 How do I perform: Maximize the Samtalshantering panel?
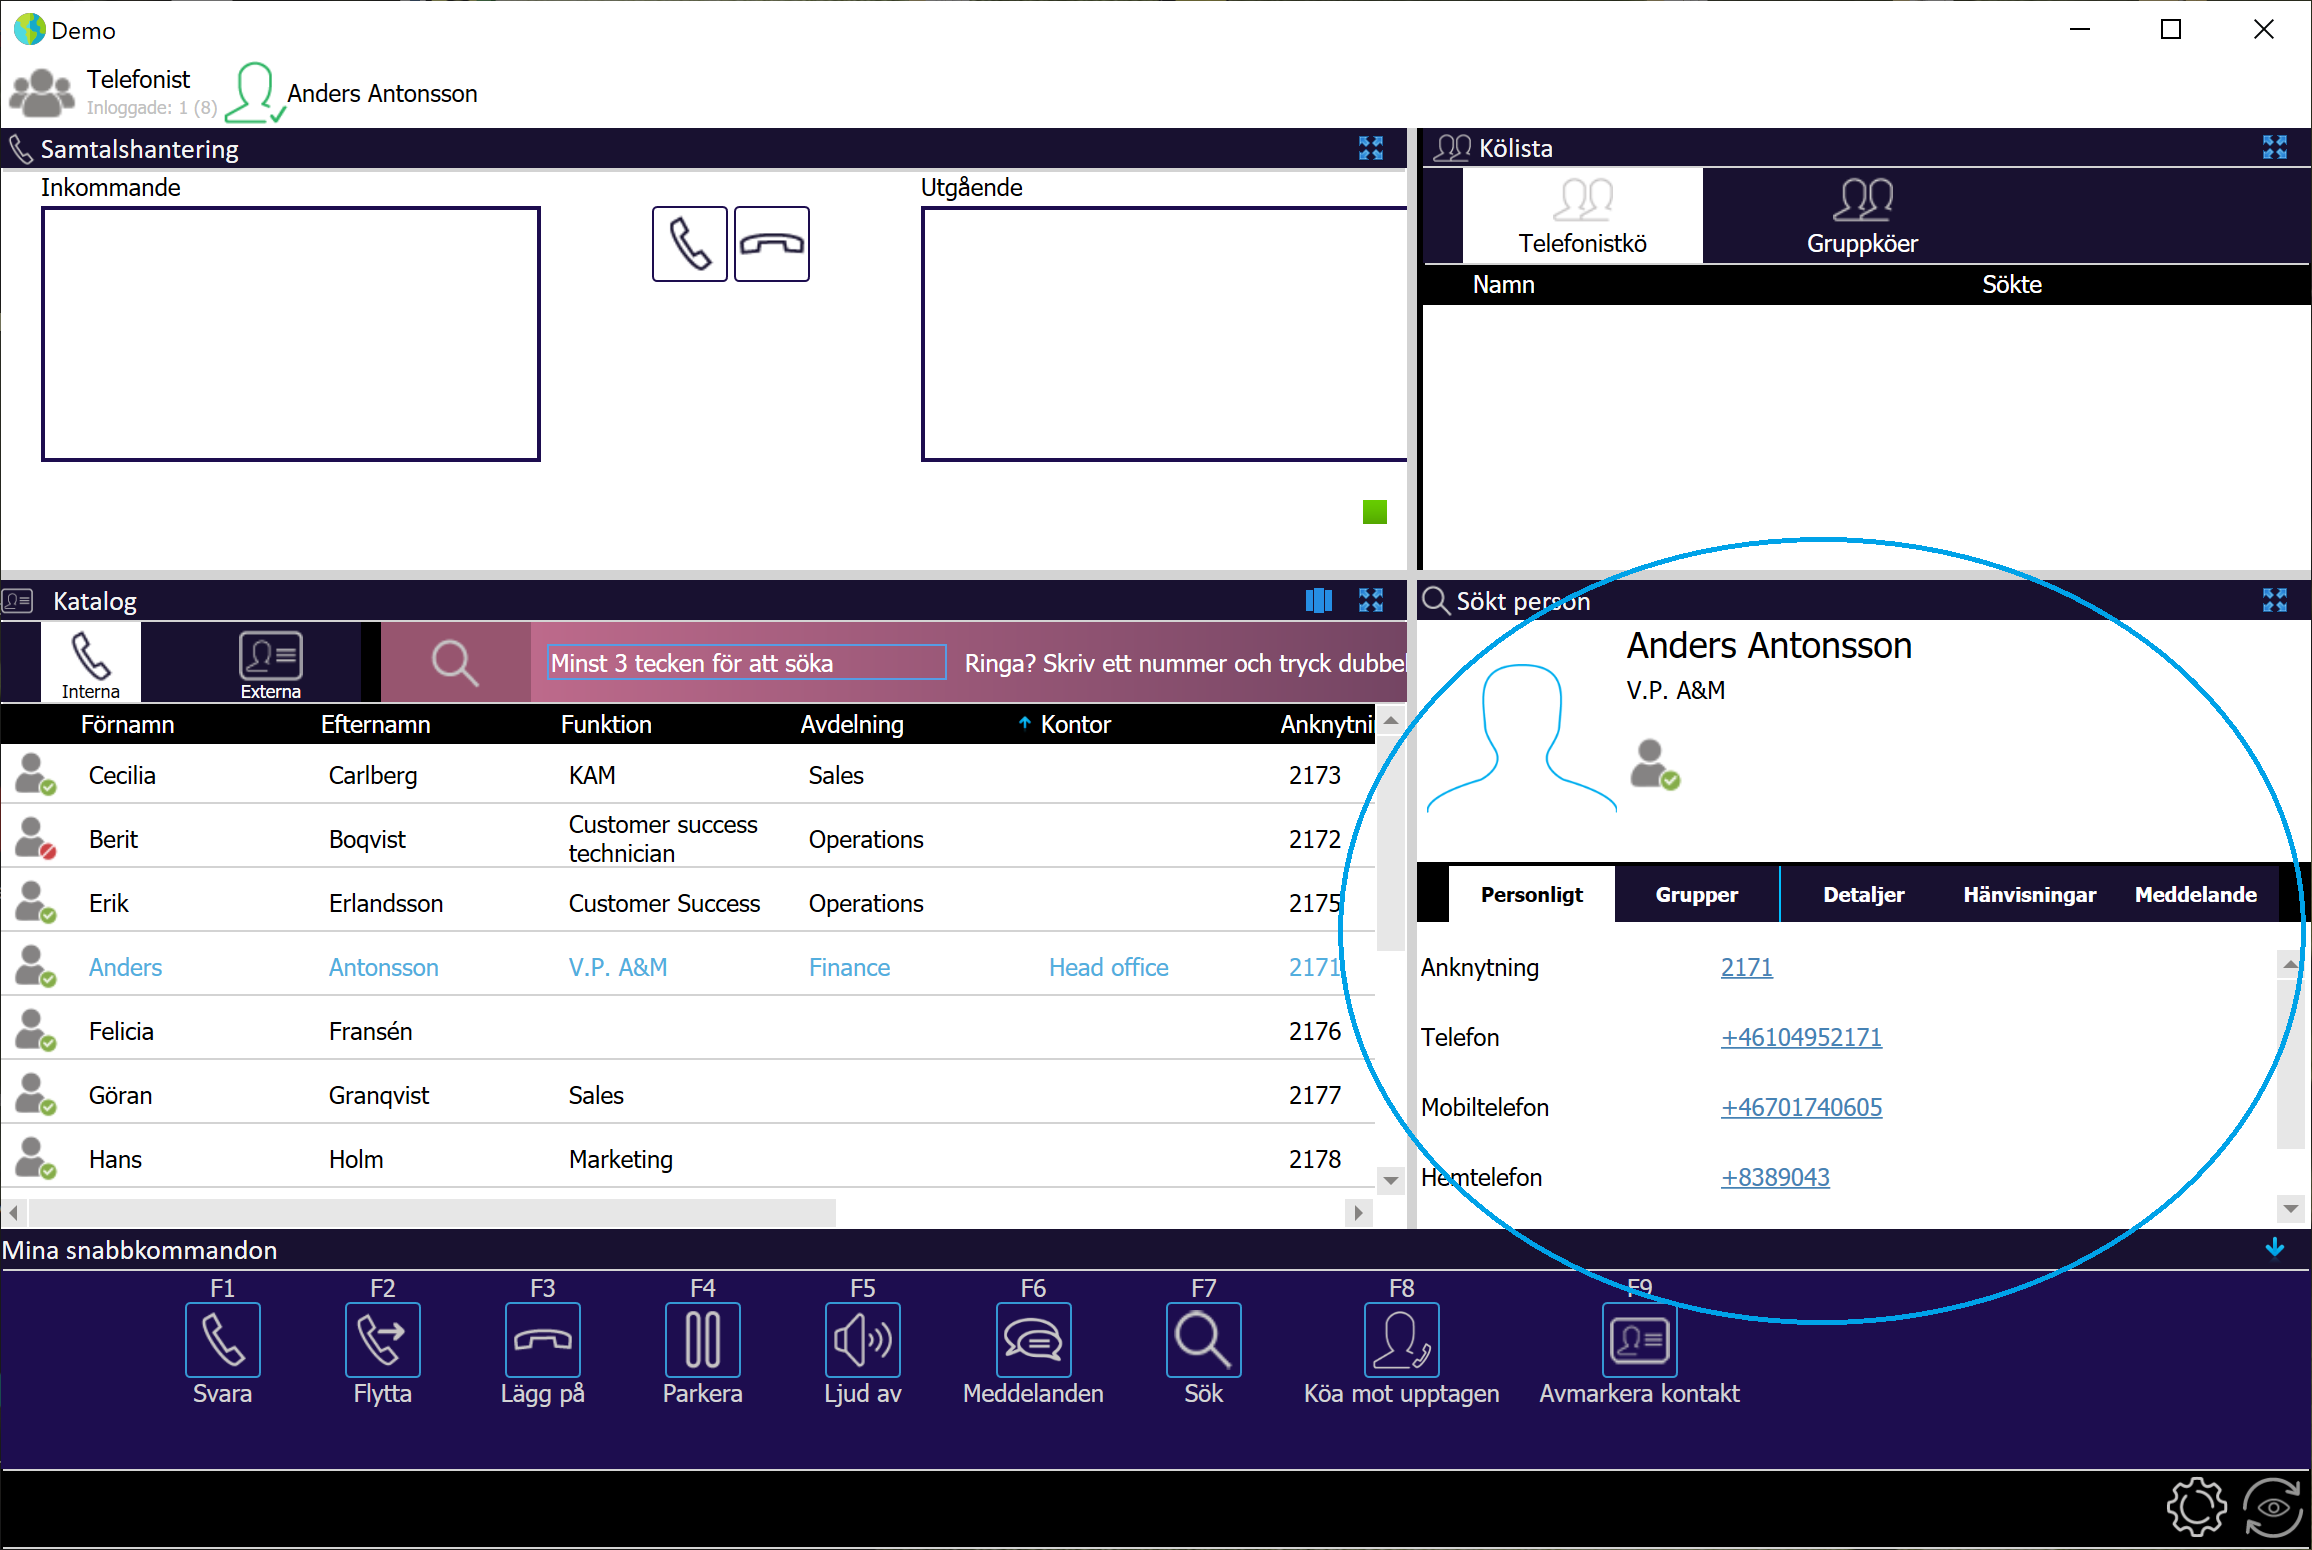click(x=1370, y=149)
